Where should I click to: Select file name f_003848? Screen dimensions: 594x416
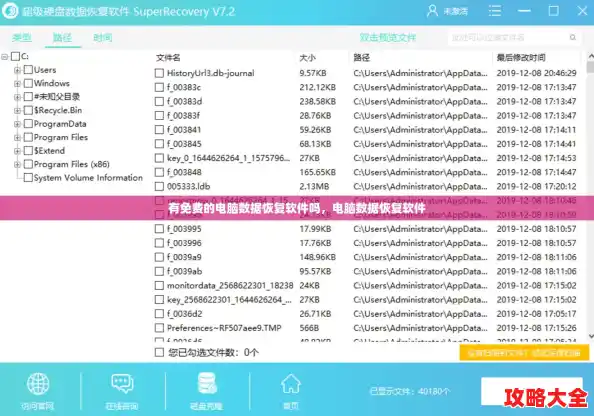184,172
